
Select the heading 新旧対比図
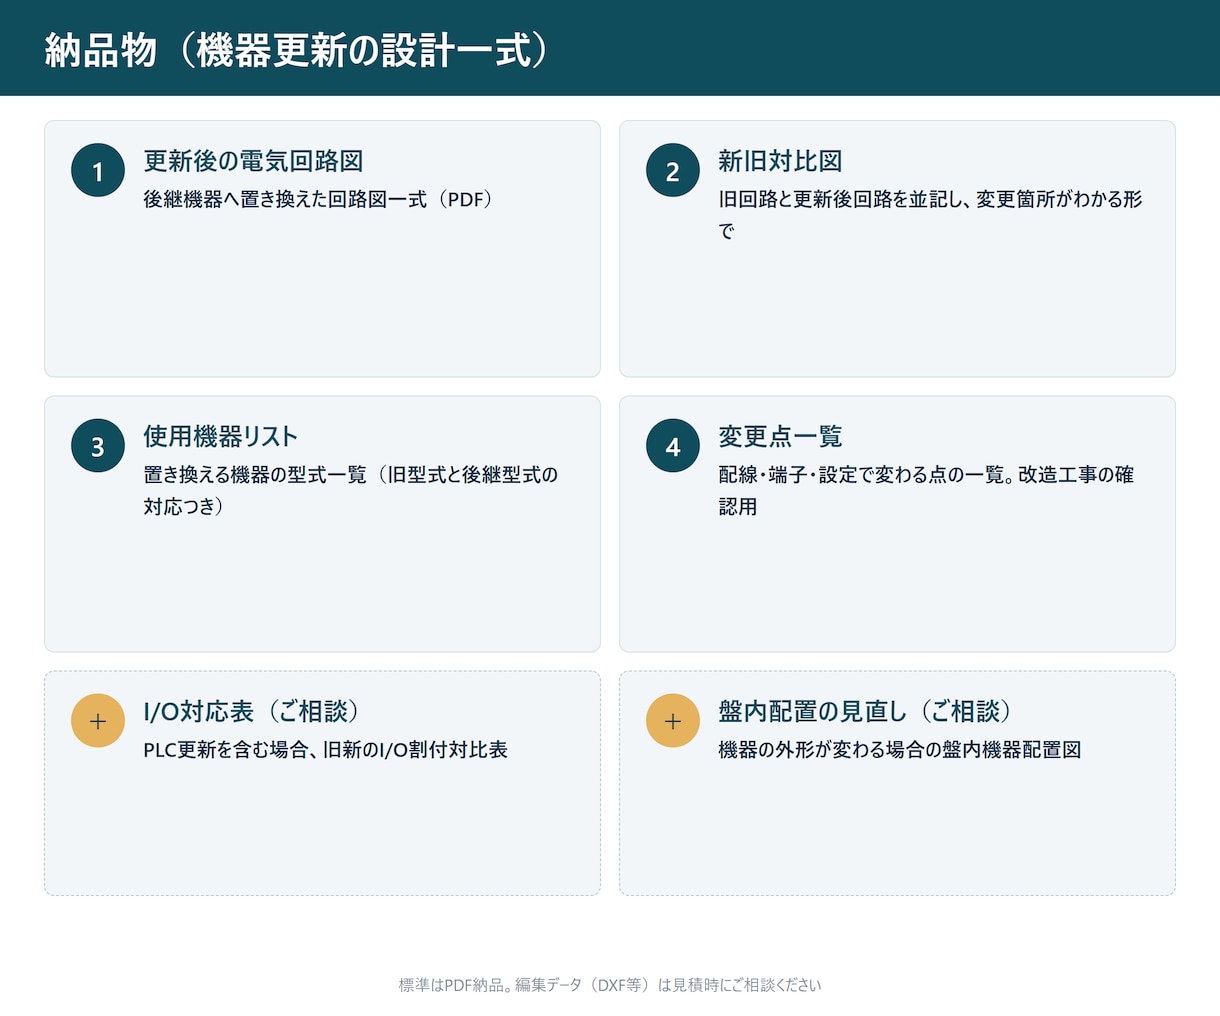click(780, 161)
